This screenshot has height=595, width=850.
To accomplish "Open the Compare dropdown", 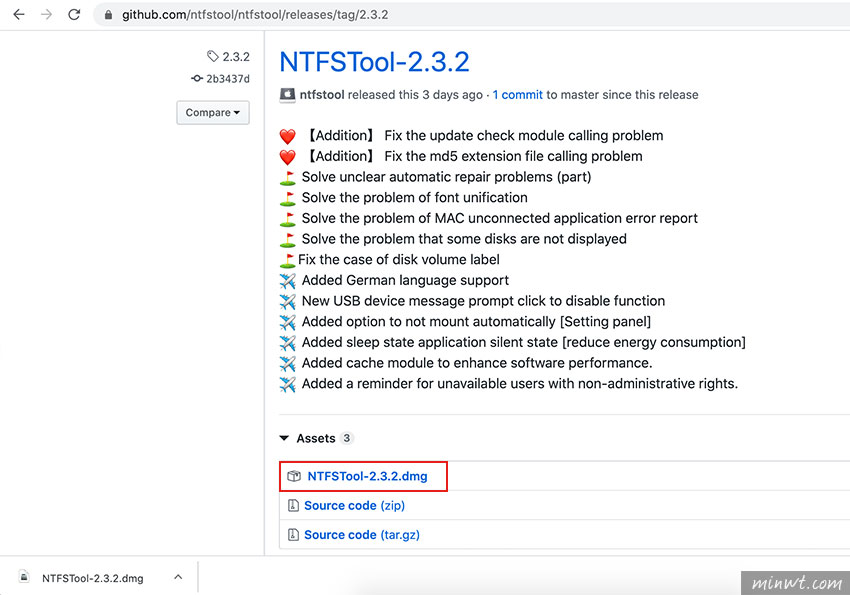I will (212, 113).
